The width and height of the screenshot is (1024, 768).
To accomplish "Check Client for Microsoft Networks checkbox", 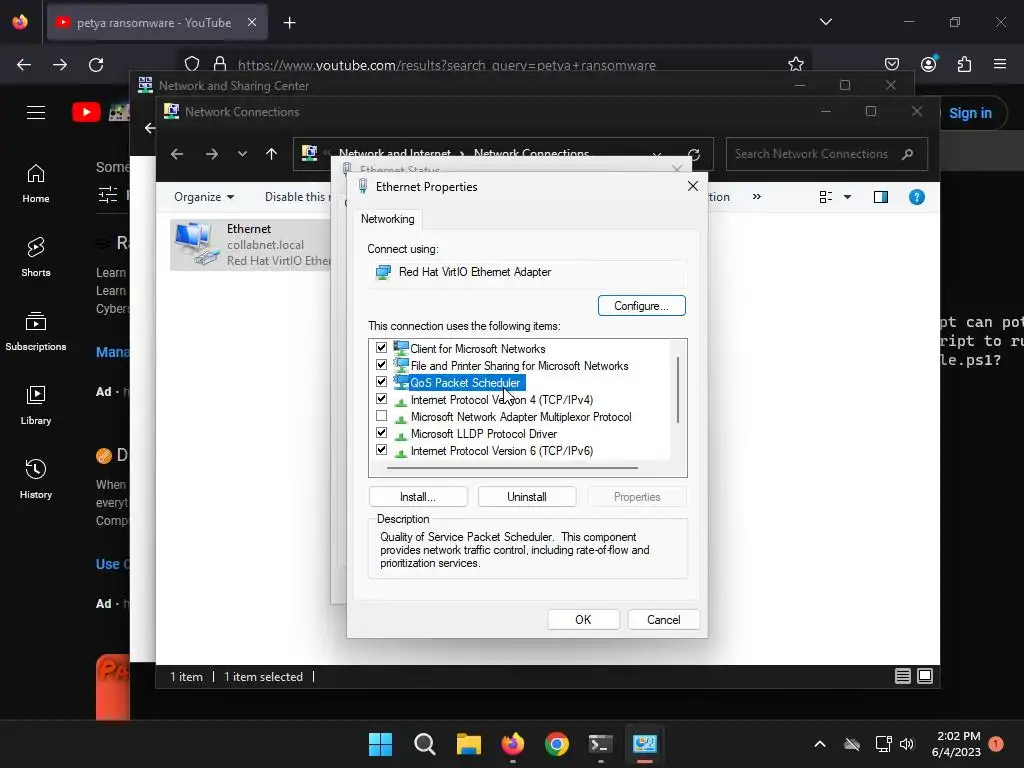I will coord(381,348).
